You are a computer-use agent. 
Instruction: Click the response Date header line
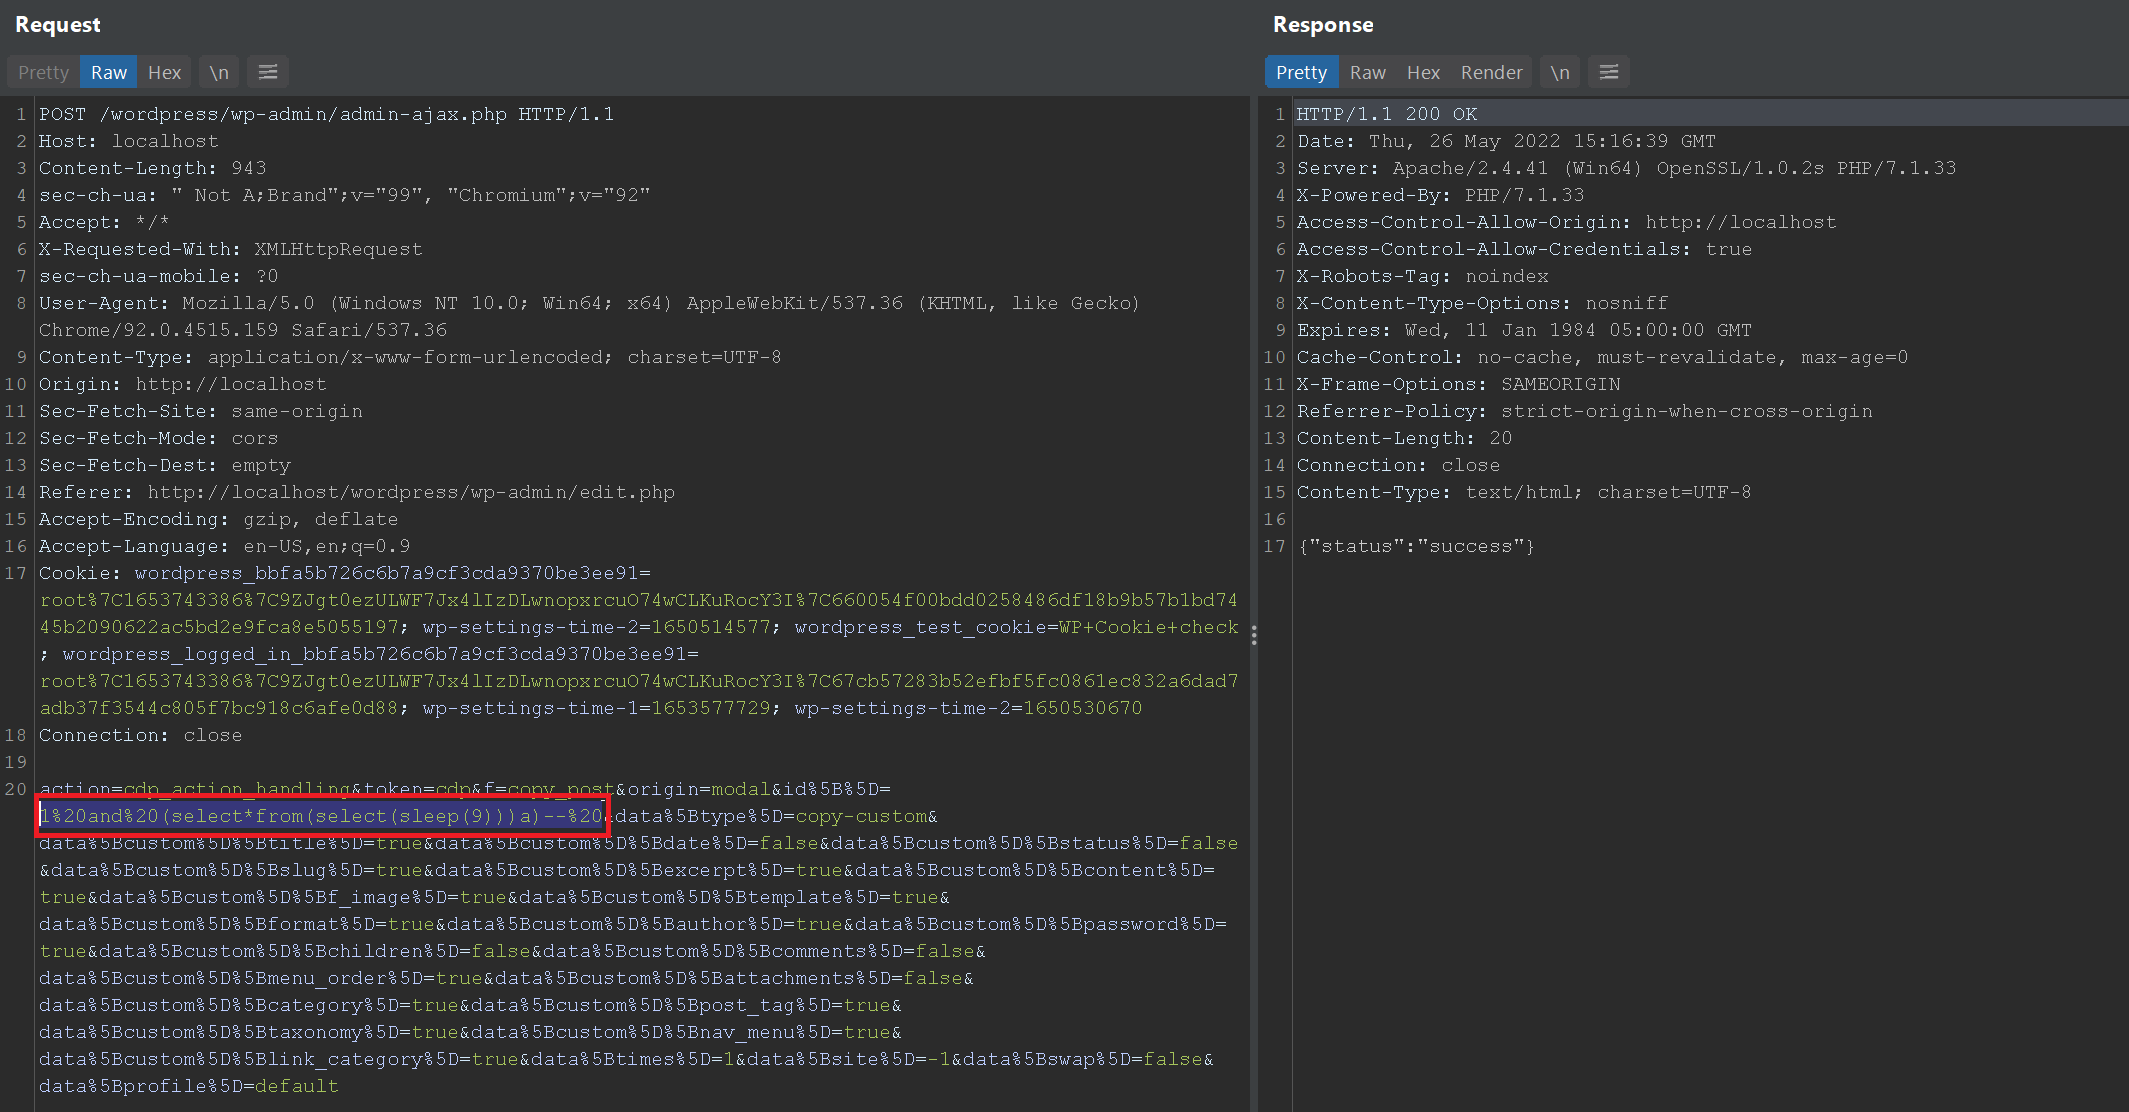point(1507,141)
